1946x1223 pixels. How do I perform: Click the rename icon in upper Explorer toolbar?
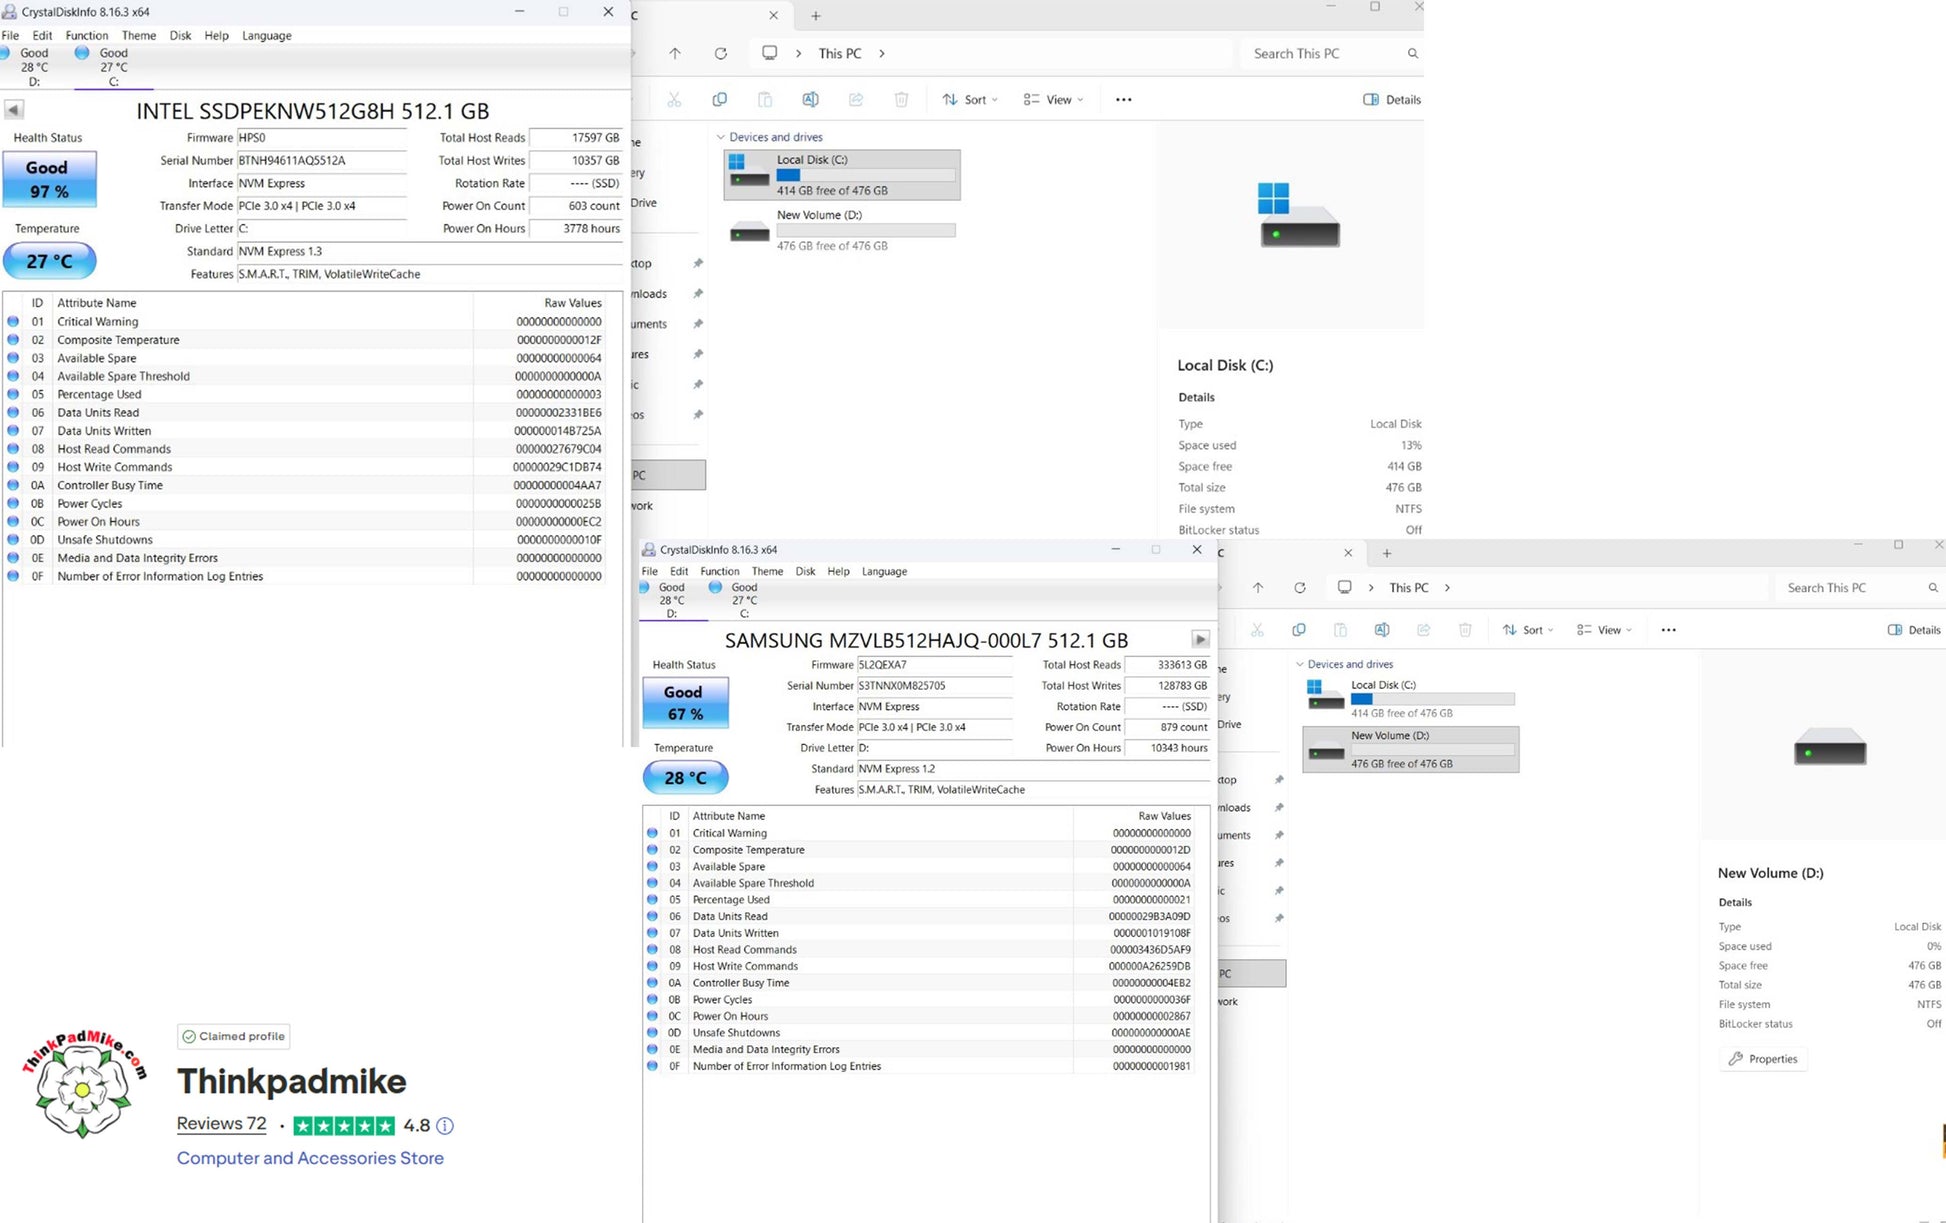coord(810,100)
